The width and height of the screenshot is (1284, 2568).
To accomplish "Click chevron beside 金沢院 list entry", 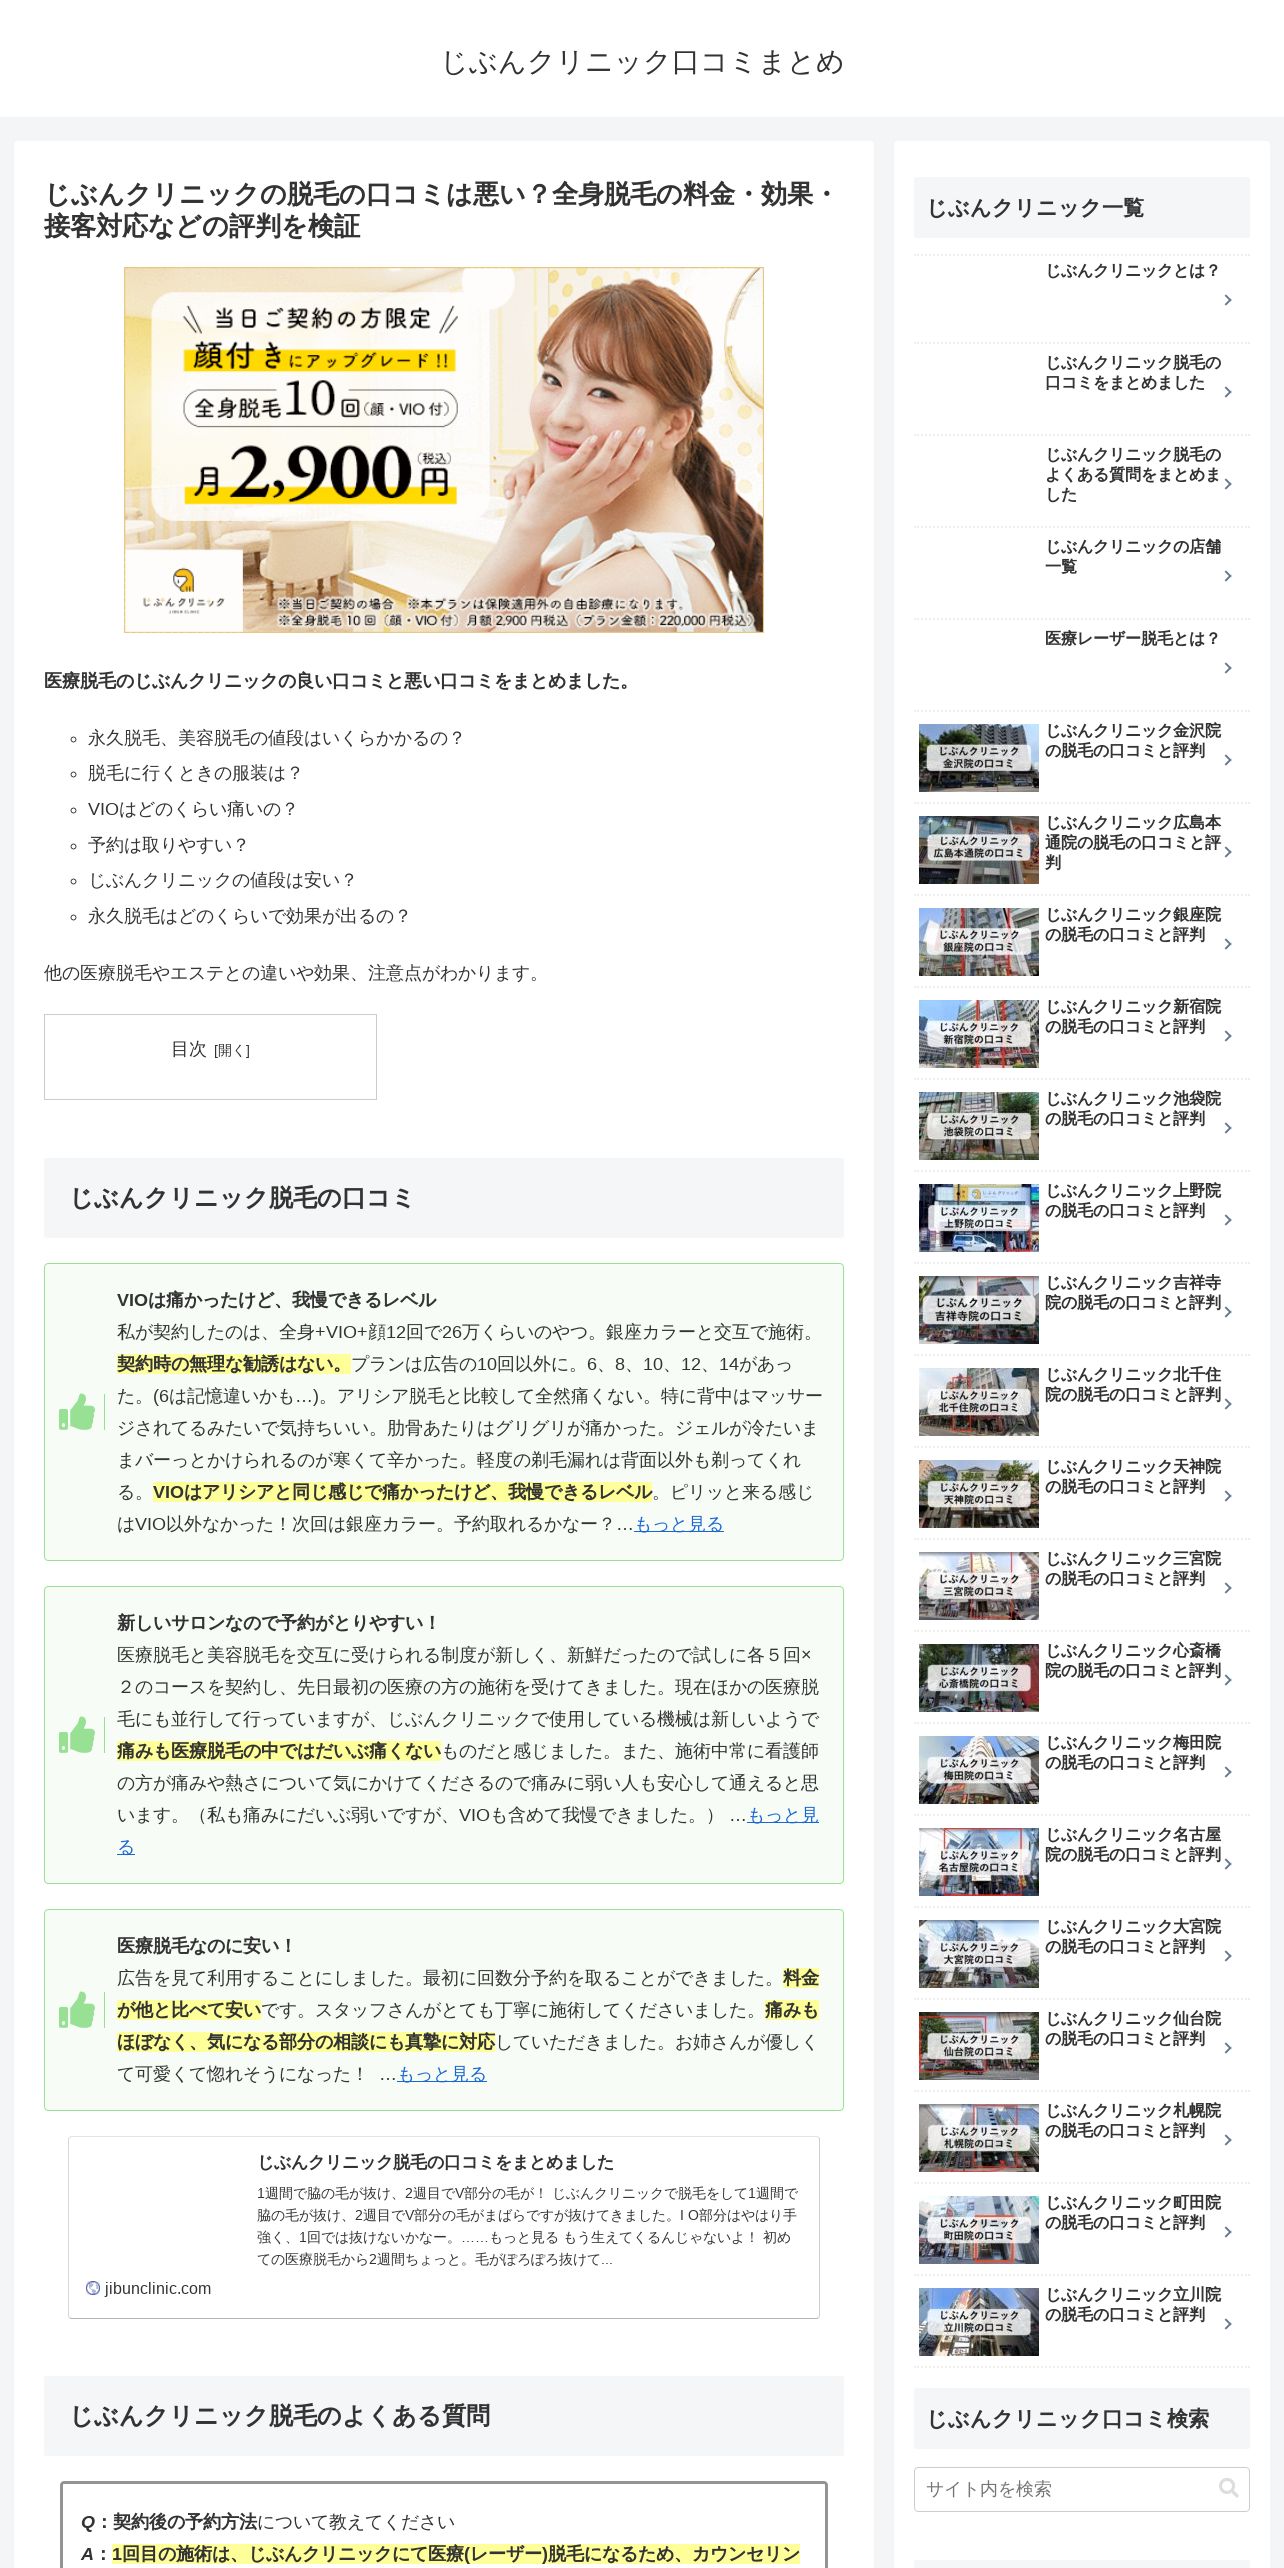I will pos(1228,760).
